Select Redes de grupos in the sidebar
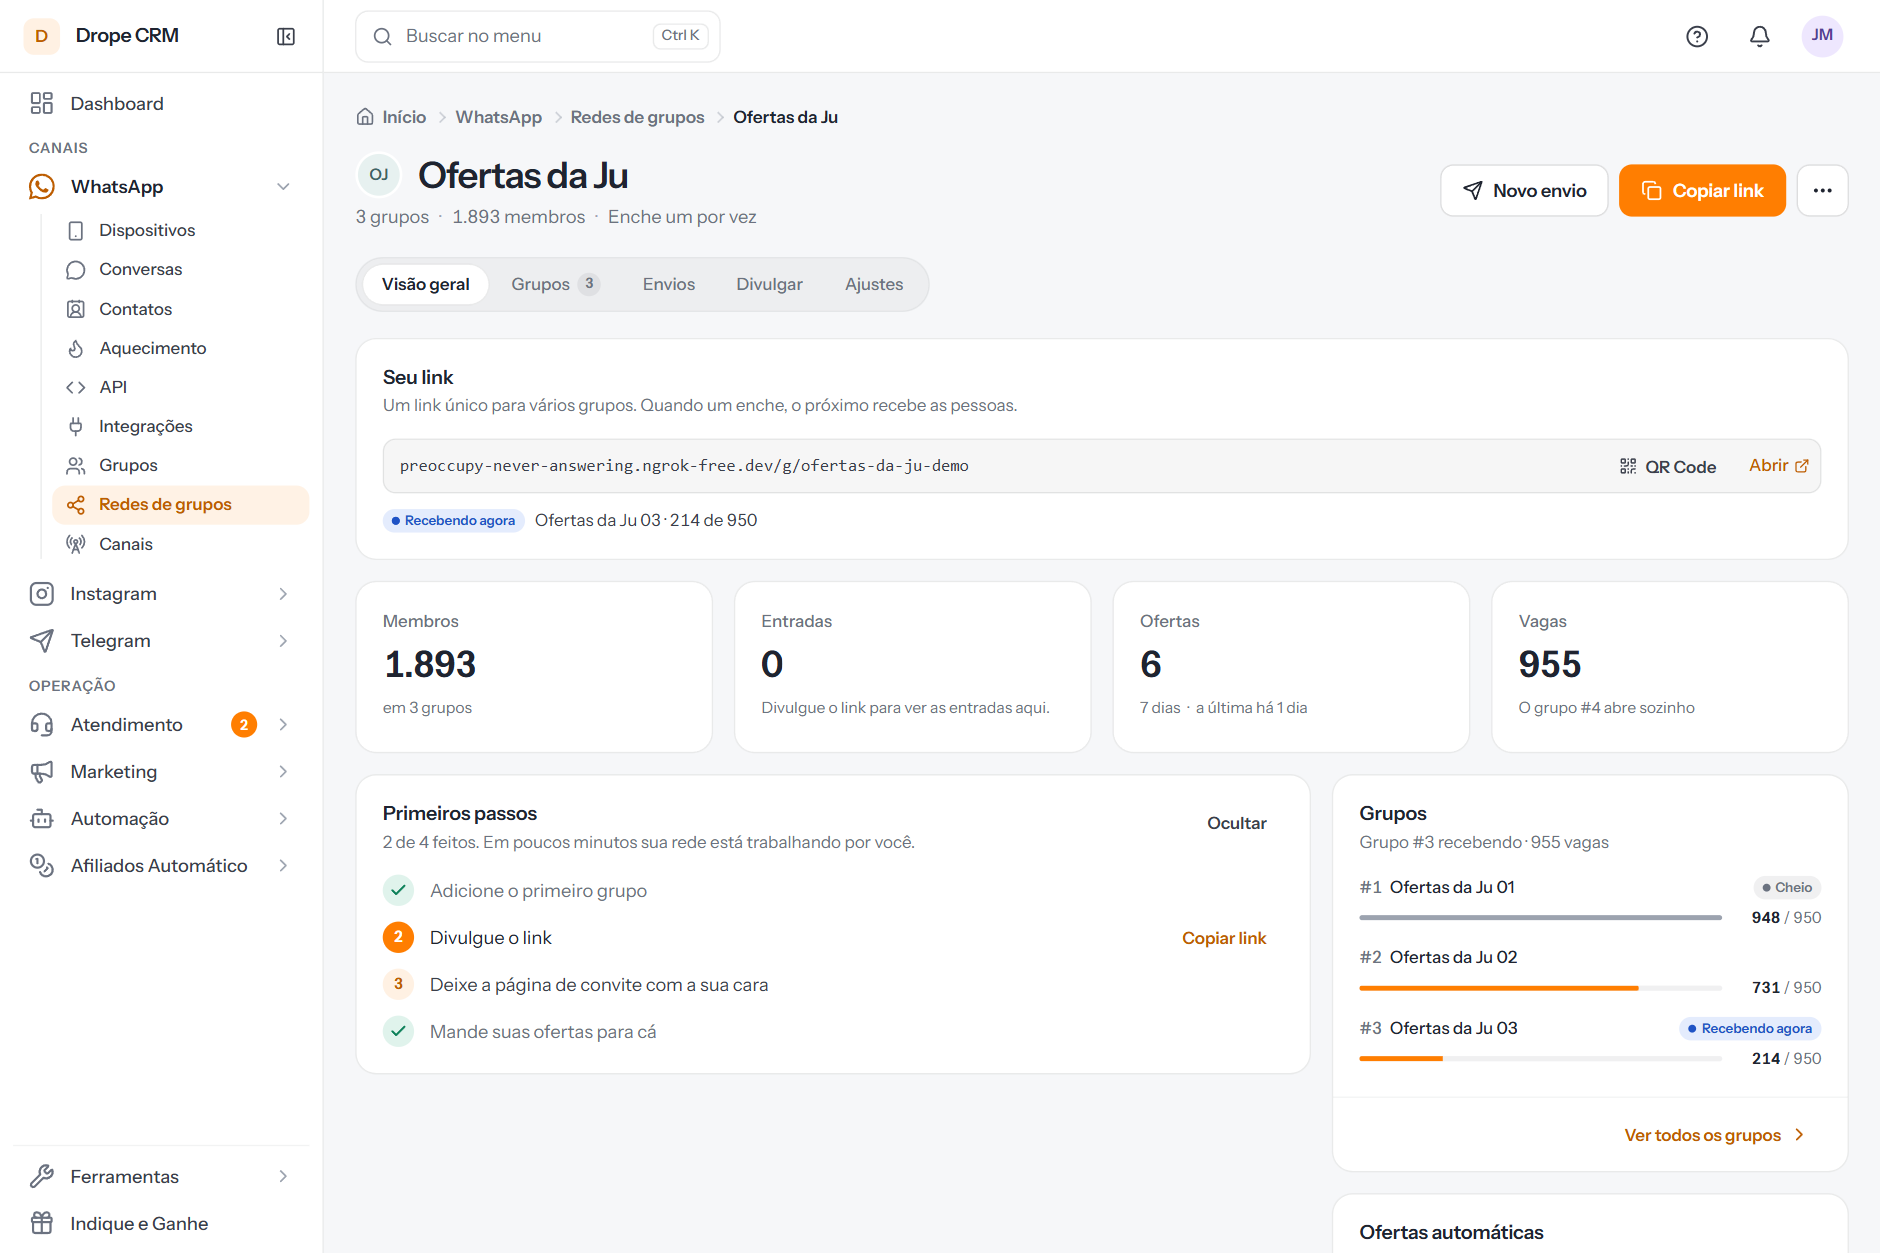This screenshot has height=1253, width=1880. pyautogui.click(x=180, y=505)
